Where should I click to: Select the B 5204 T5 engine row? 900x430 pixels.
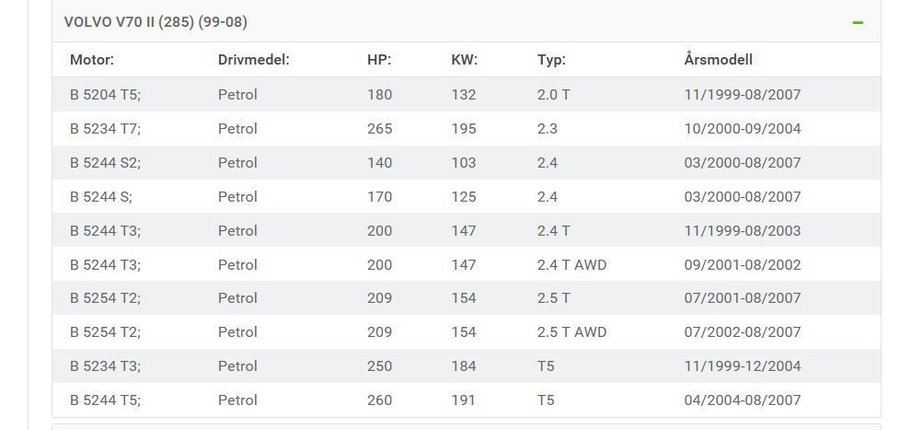point(105,95)
